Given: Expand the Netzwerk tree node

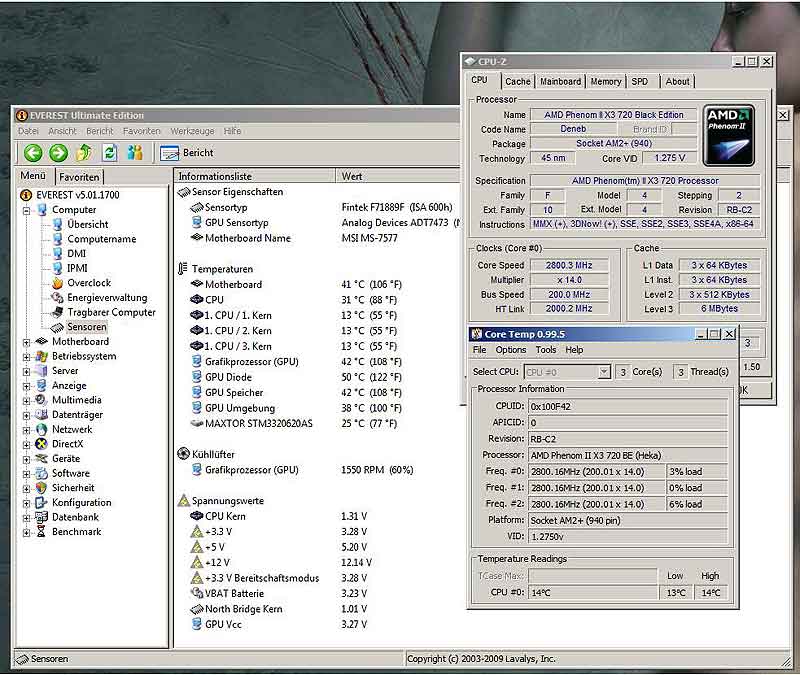Looking at the screenshot, I should (26, 430).
